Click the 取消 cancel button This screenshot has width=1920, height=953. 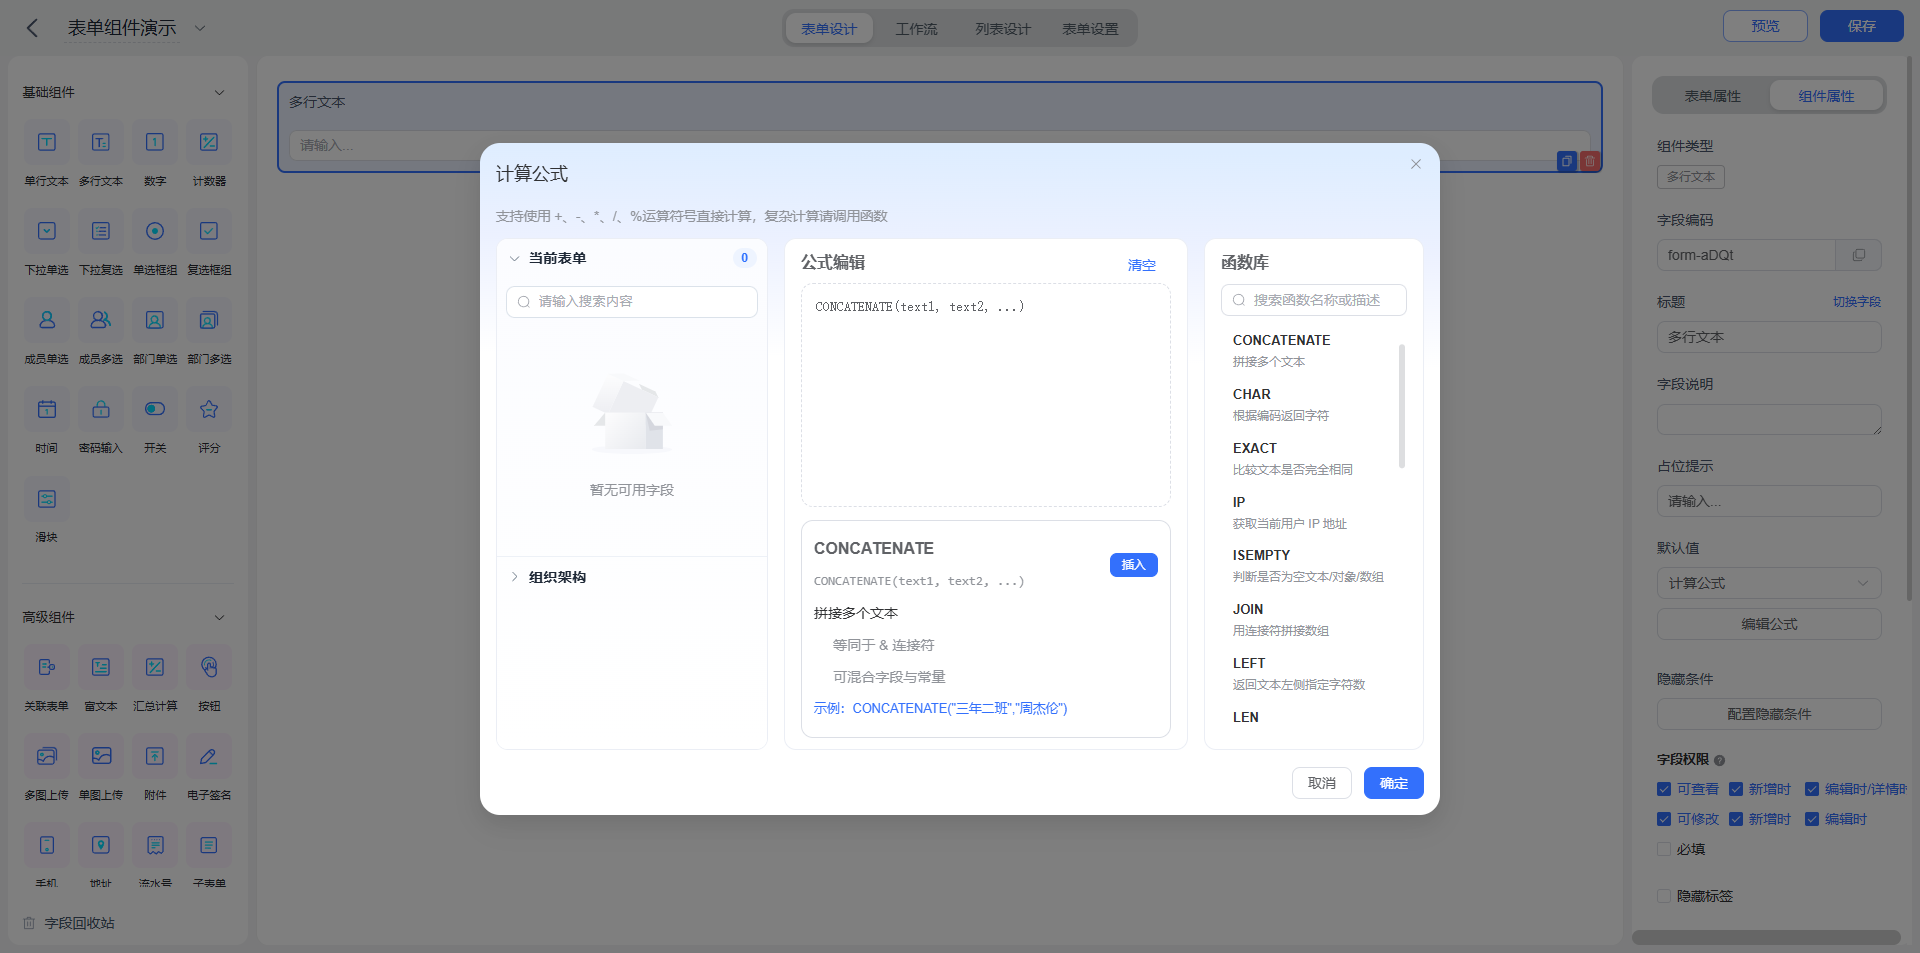click(1321, 783)
